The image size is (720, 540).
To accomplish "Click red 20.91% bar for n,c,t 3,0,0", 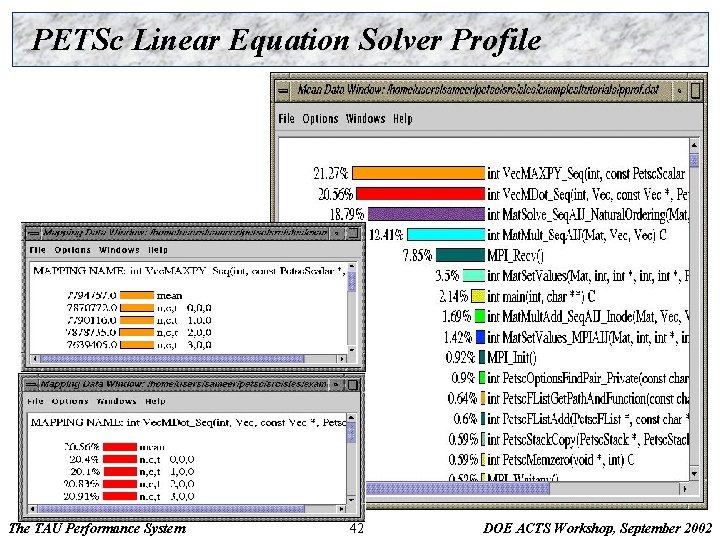I will tap(120, 496).
